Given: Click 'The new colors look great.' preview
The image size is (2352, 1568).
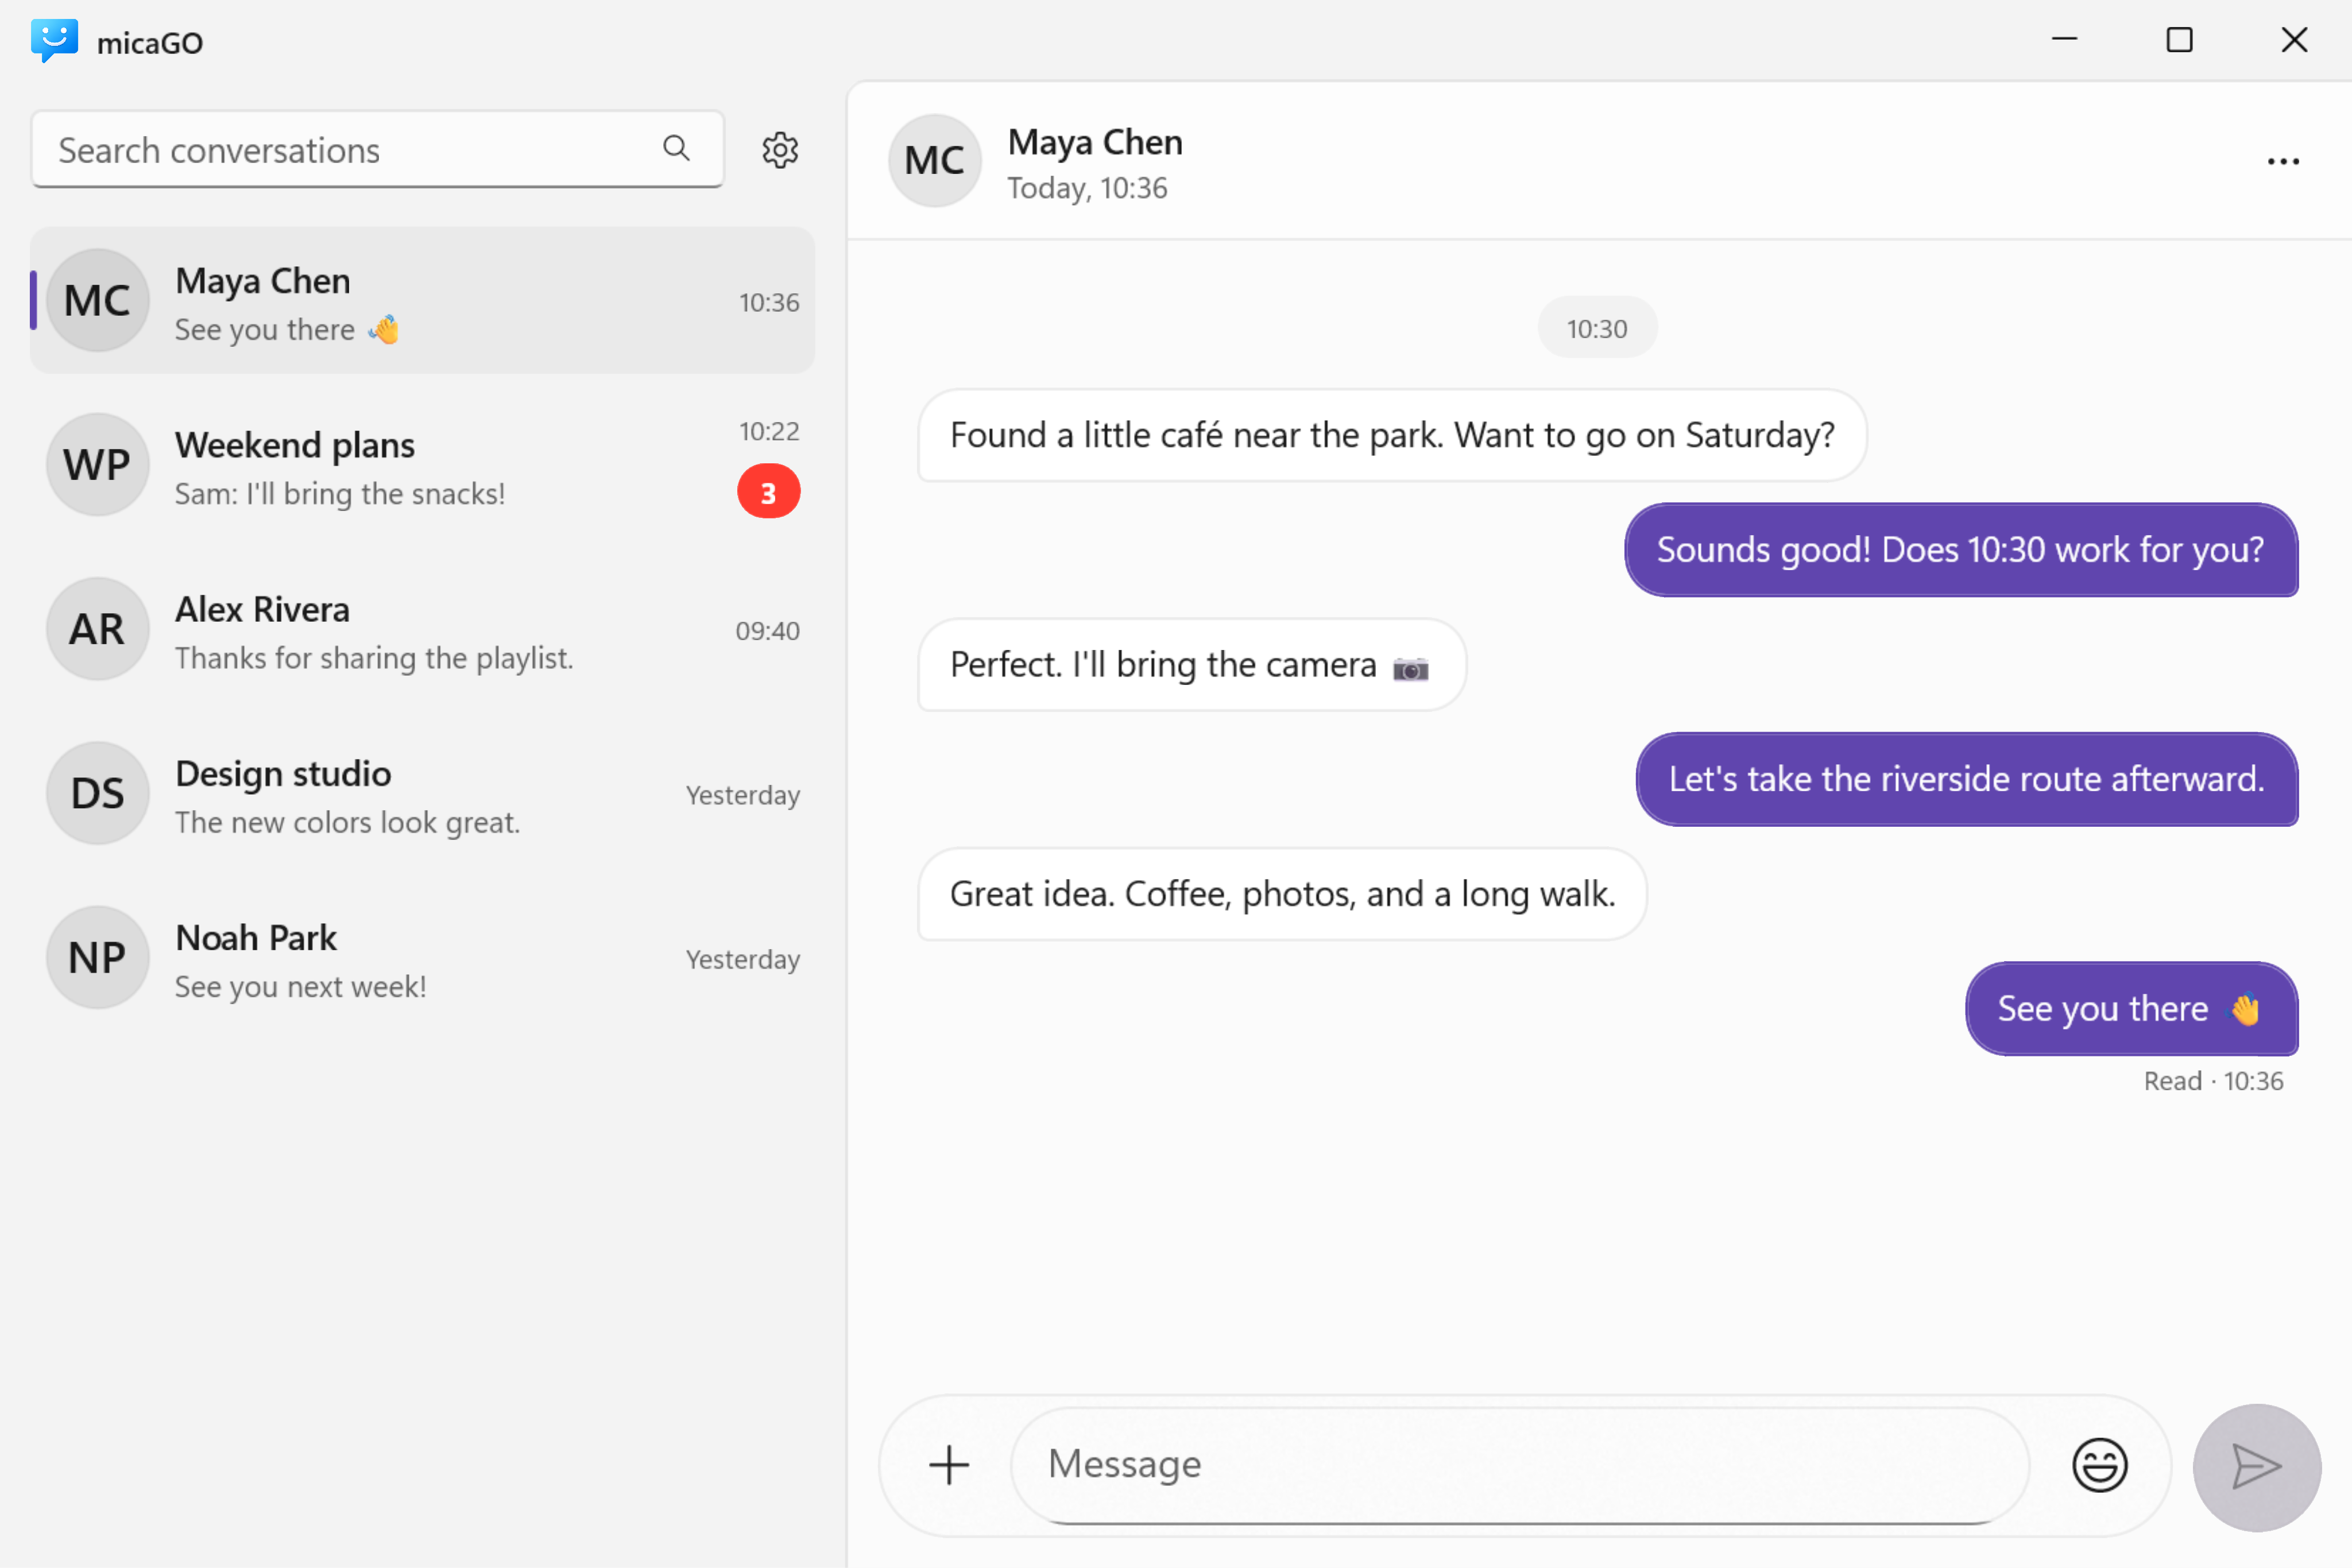Looking at the screenshot, I should click(x=348, y=822).
